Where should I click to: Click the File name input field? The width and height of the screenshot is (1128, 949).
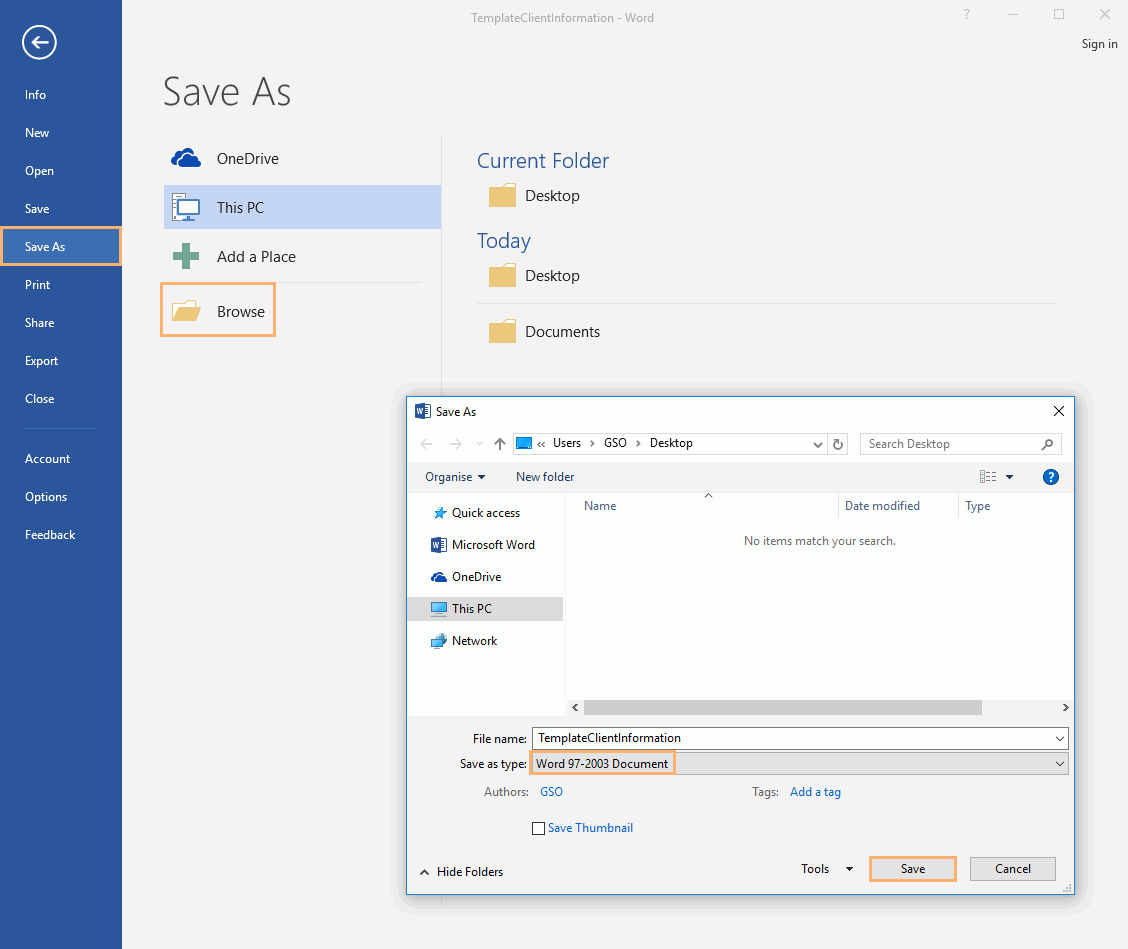[790, 738]
